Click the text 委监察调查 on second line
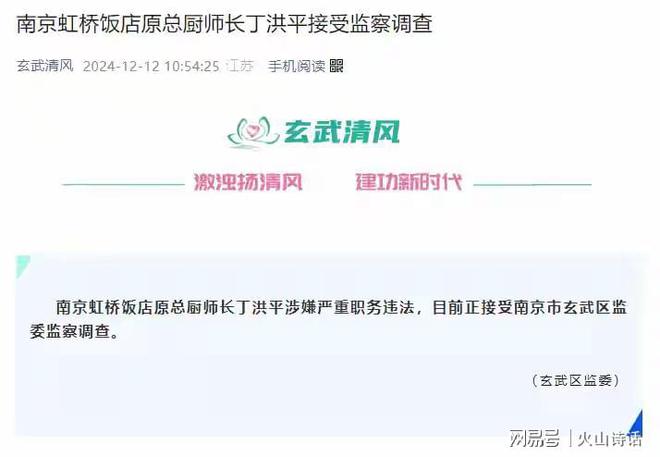Image resolution: width=660 pixels, height=457 pixels. coord(70,332)
